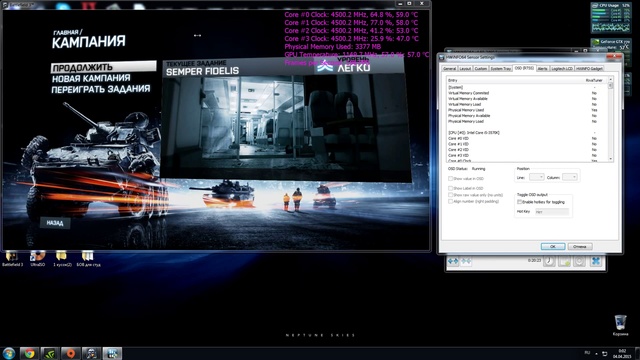Viewport: 640px width, 360px height.
Task: Enable 'Show value in OSD' checkbox
Action: [x=451, y=178]
